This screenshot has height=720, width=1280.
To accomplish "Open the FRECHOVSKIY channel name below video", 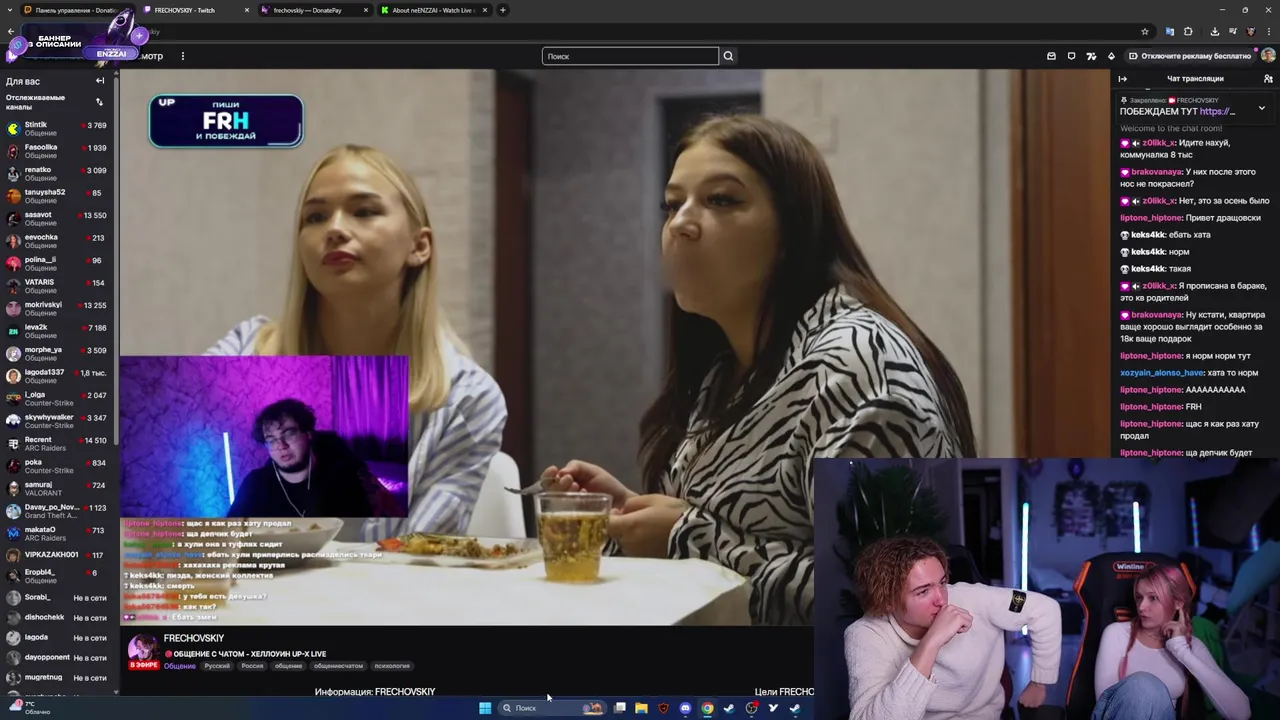I will [194, 638].
